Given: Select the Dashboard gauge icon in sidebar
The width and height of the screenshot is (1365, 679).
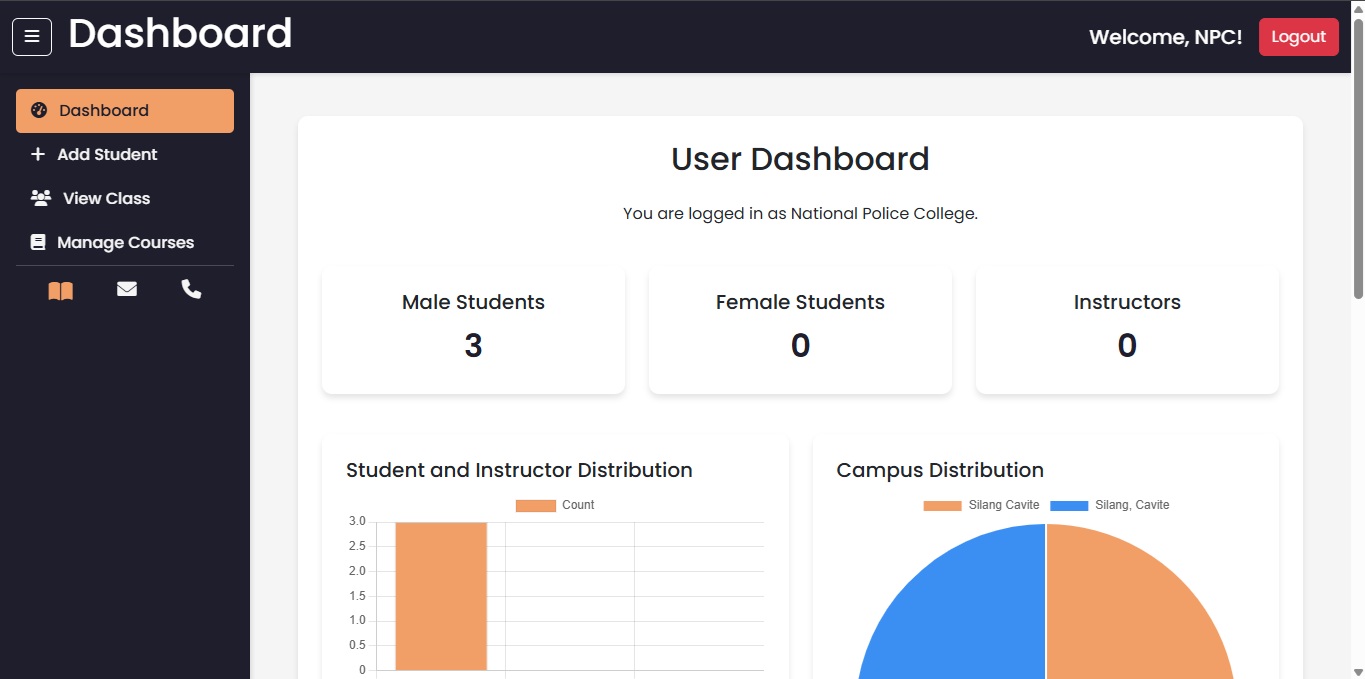Looking at the screenshot, I should (x=38, y=110).
